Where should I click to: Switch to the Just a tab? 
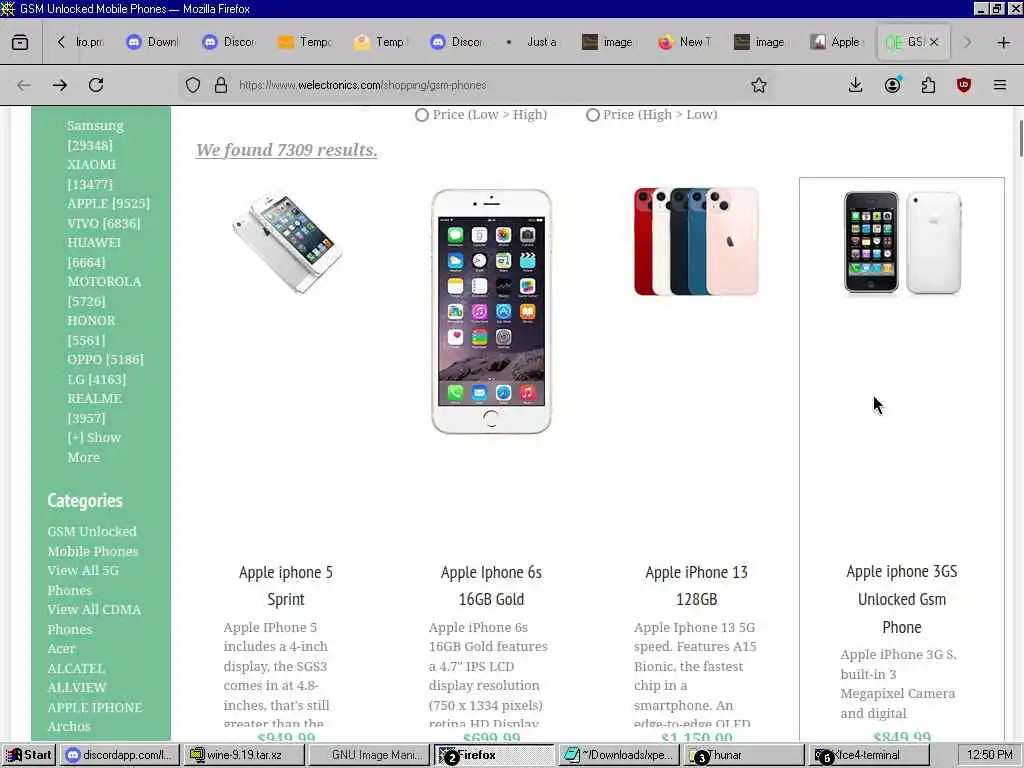click(x=534, y=42)
